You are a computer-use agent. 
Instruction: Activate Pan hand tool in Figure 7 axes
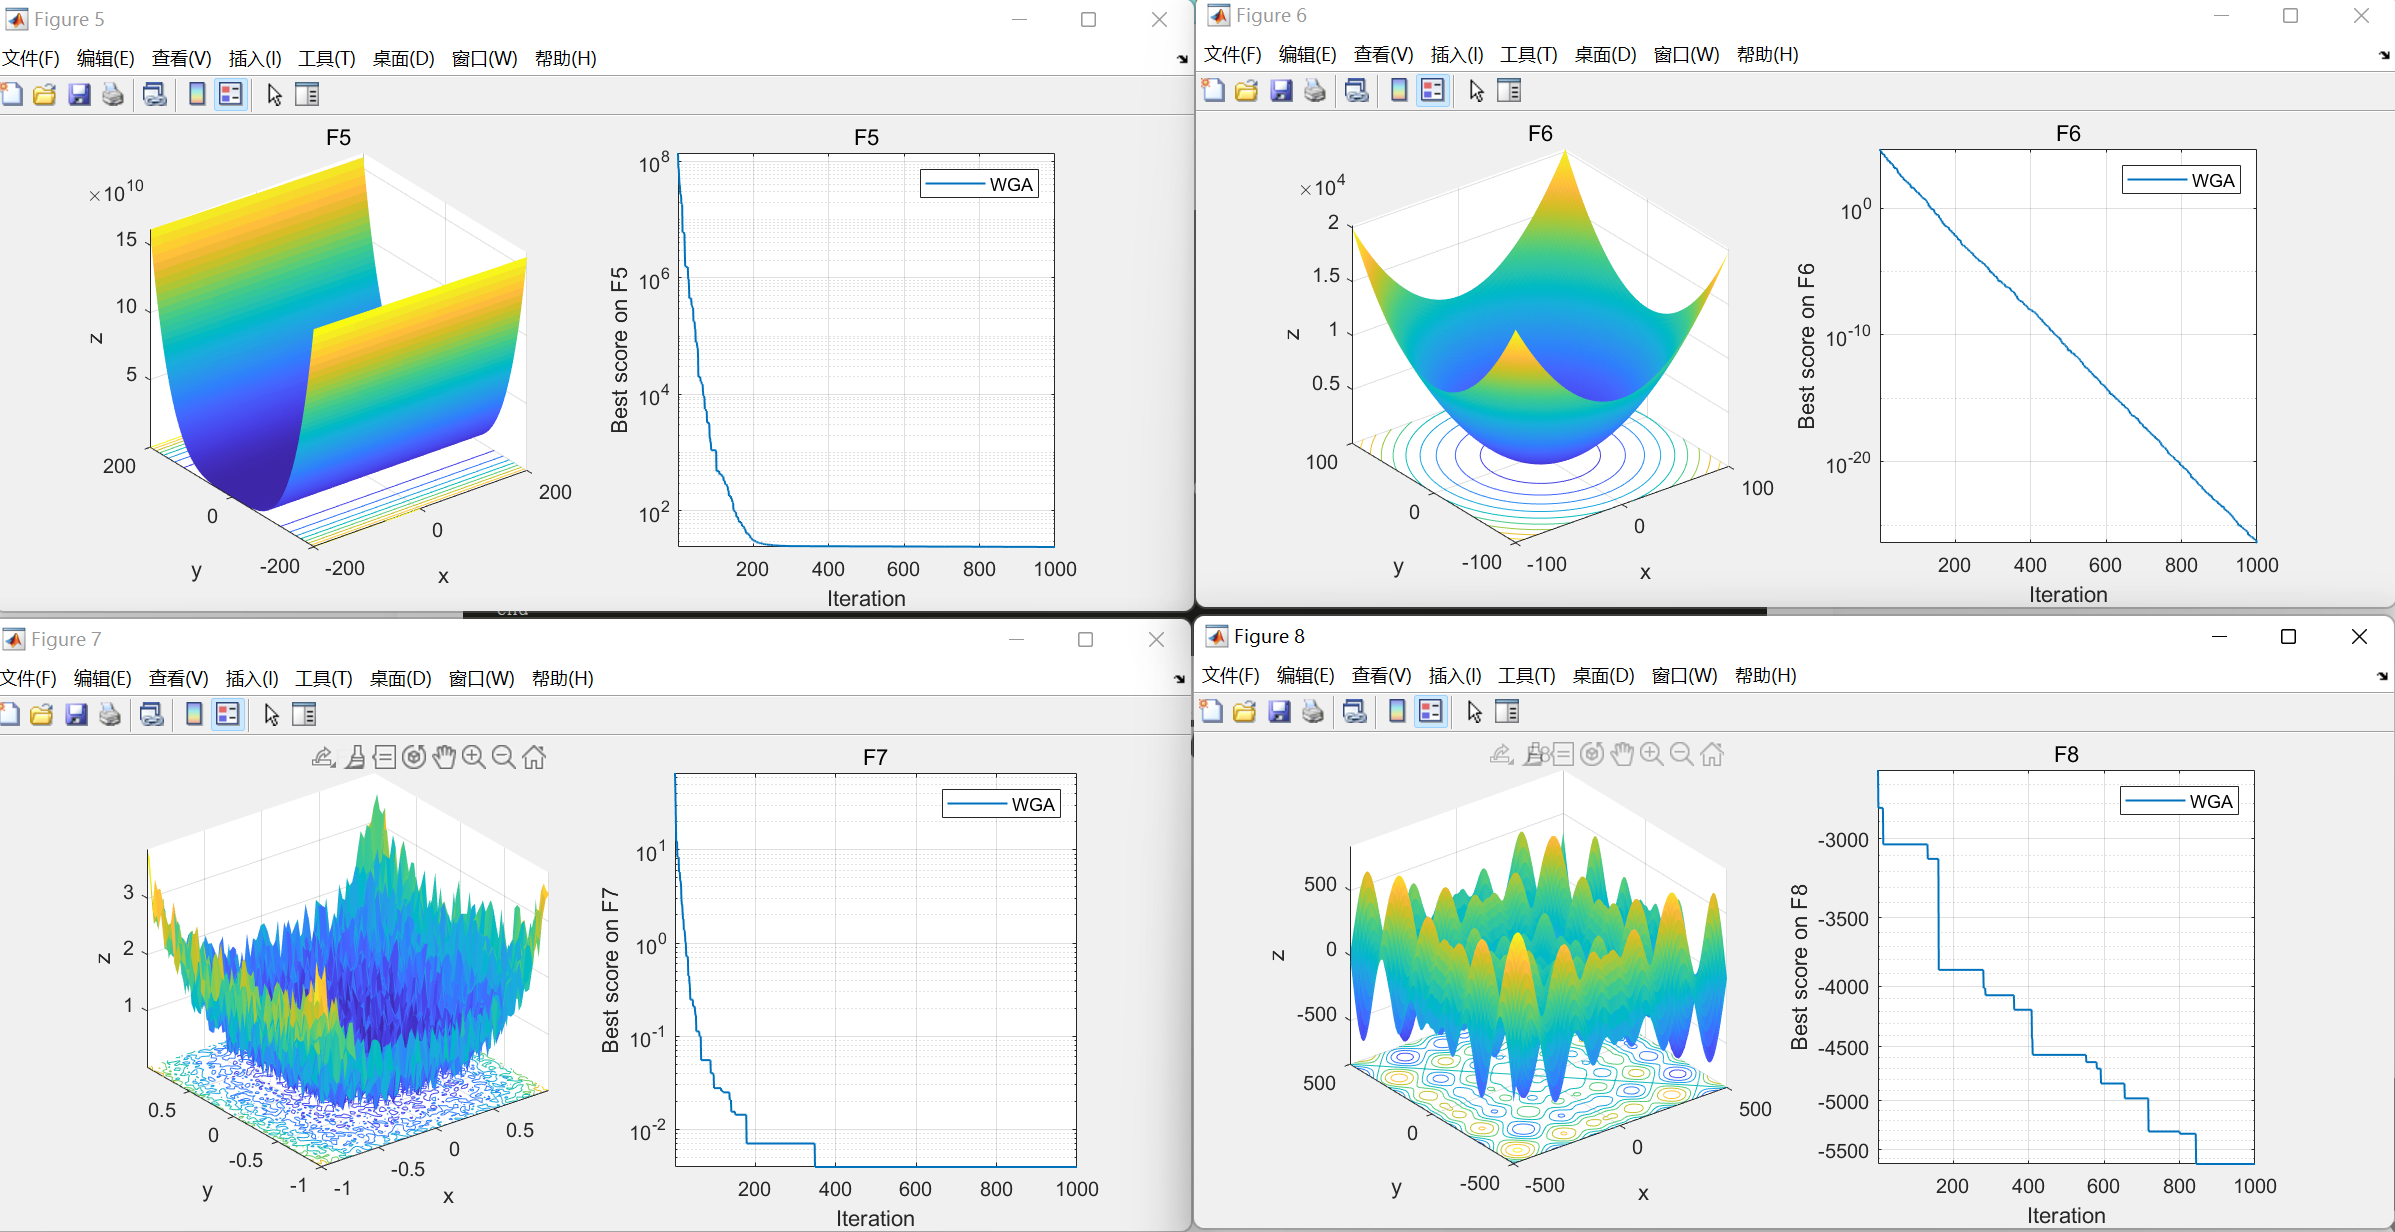(444, 757)
